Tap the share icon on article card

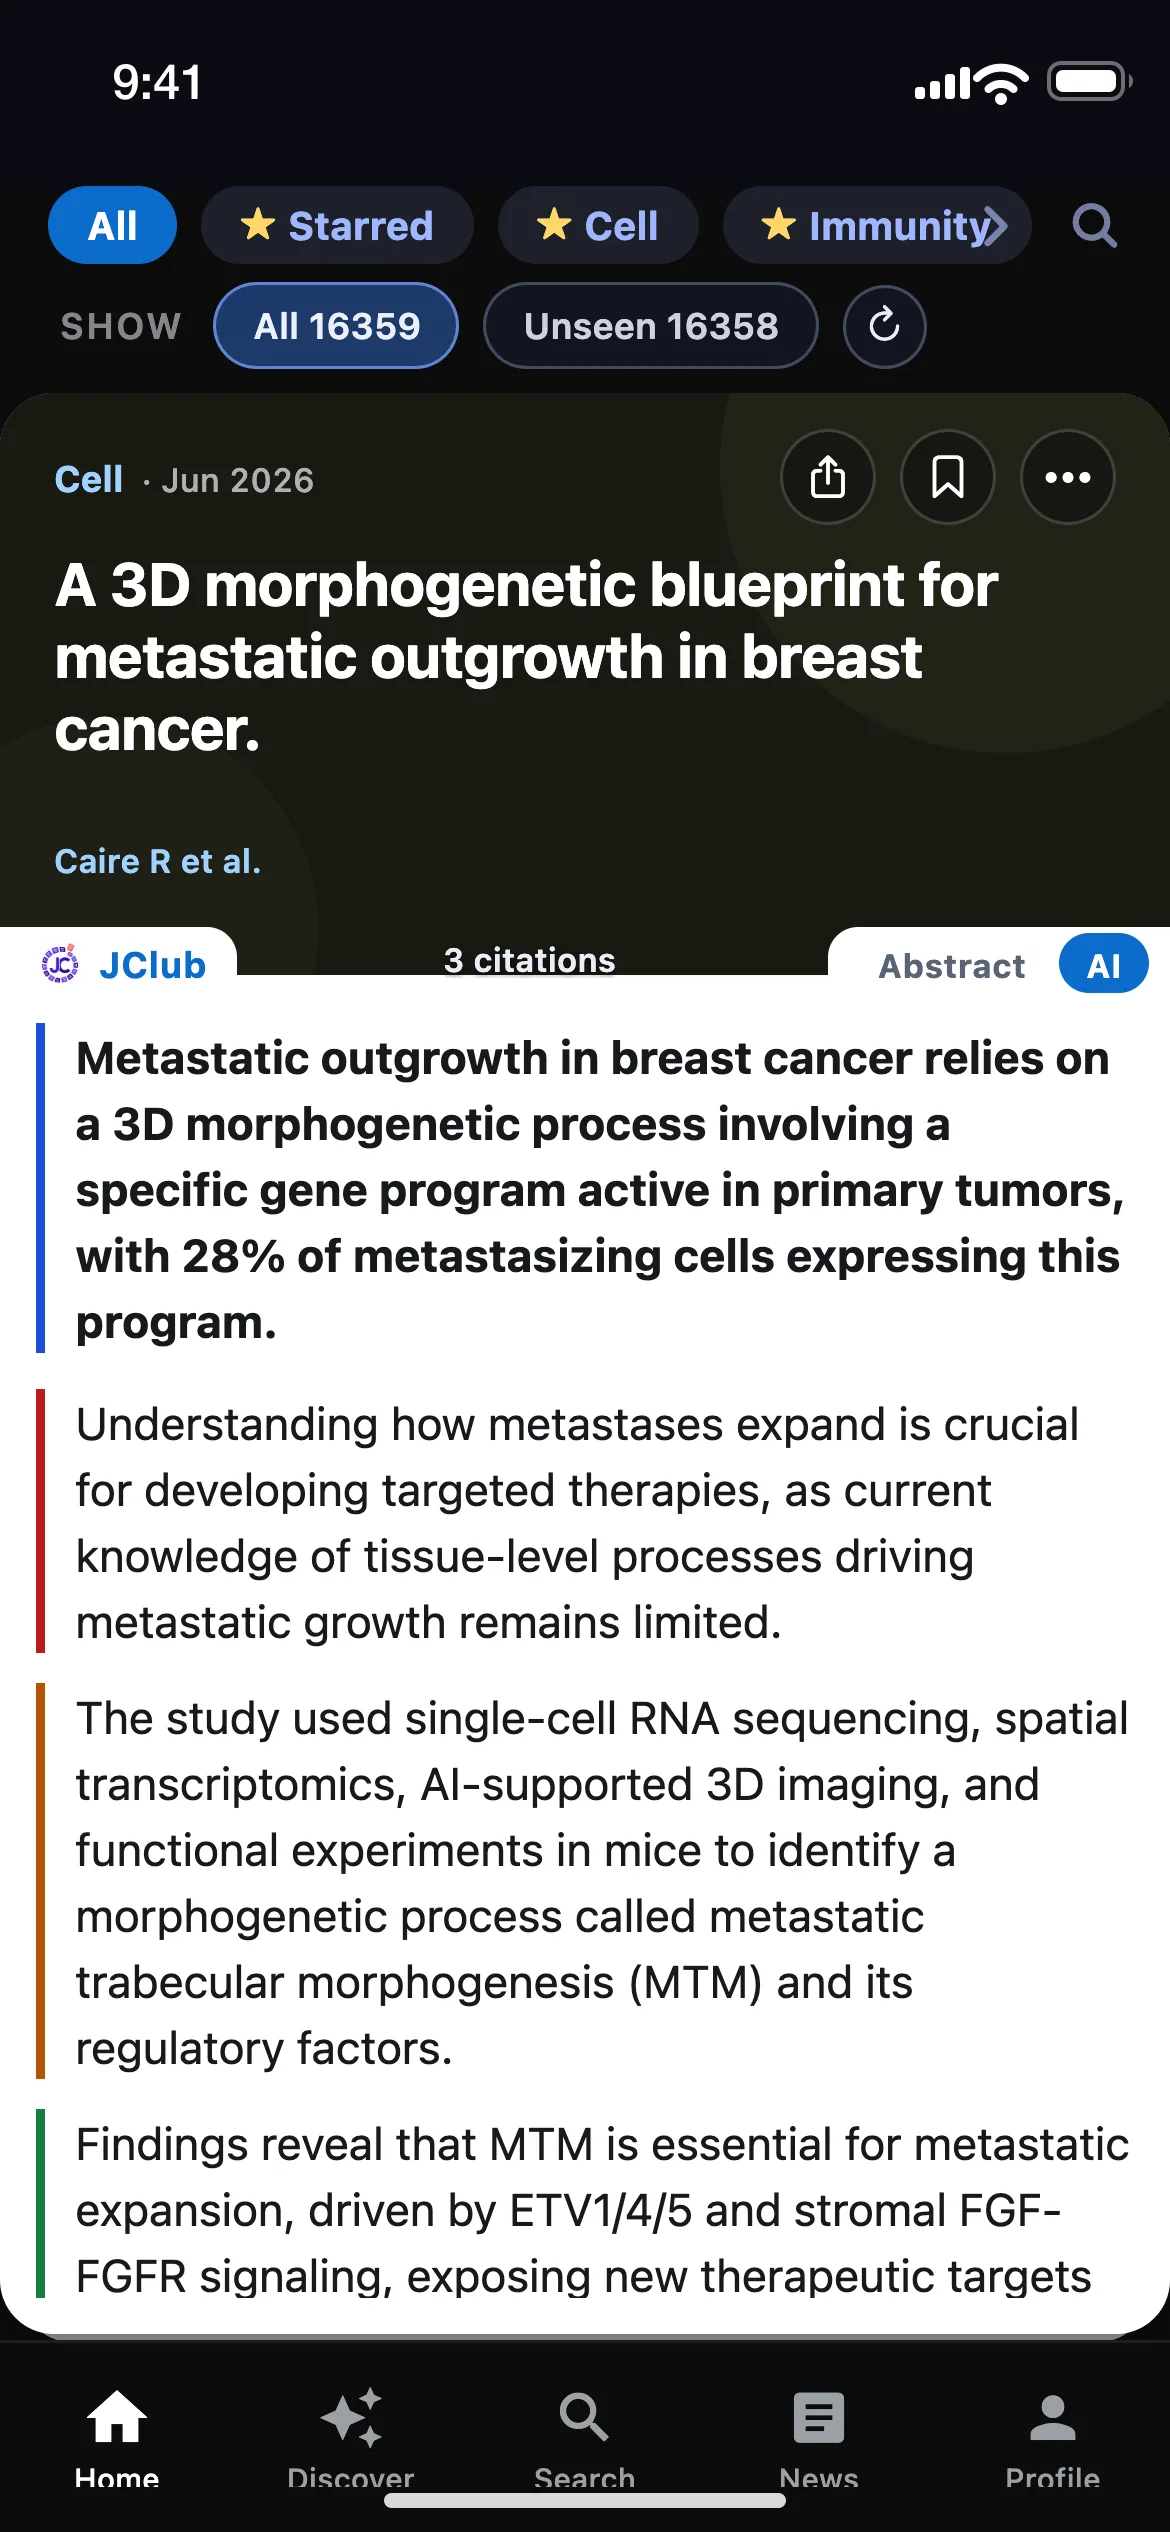[x=827, y=477]
